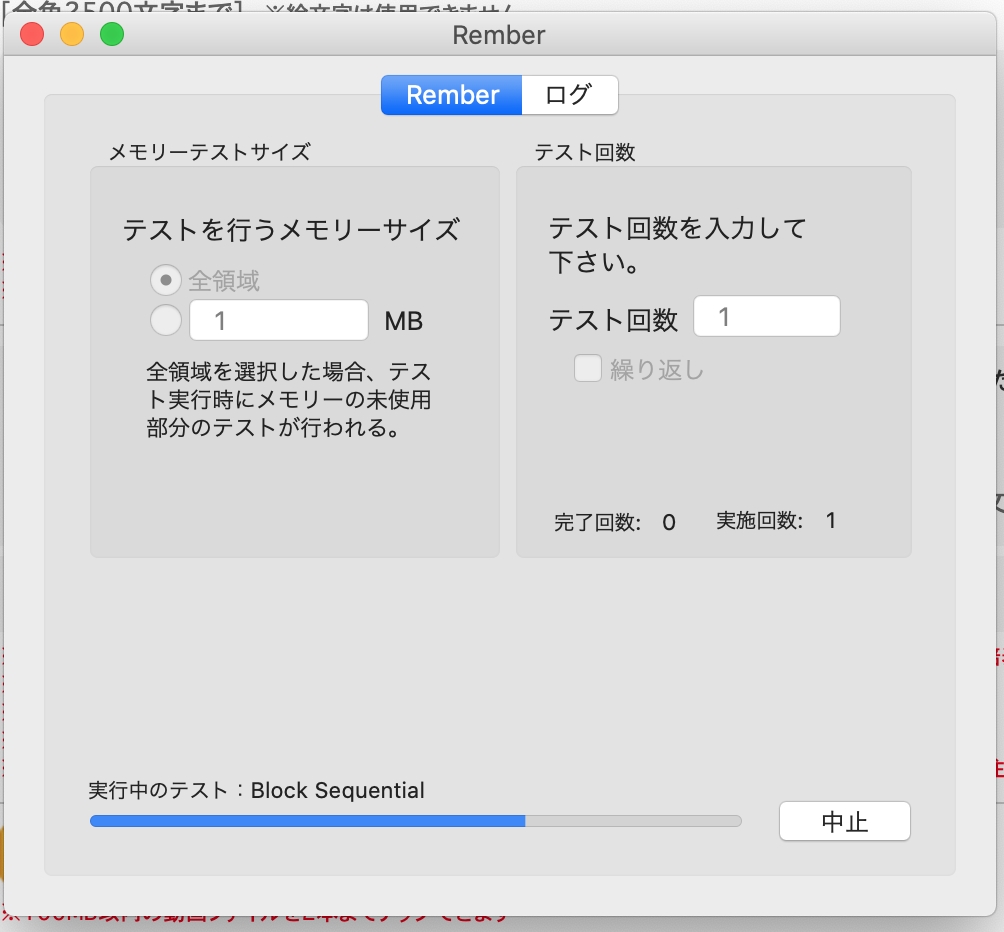Click the 全領域を選択した場合 description text
1004x932 pixels.
289,399
